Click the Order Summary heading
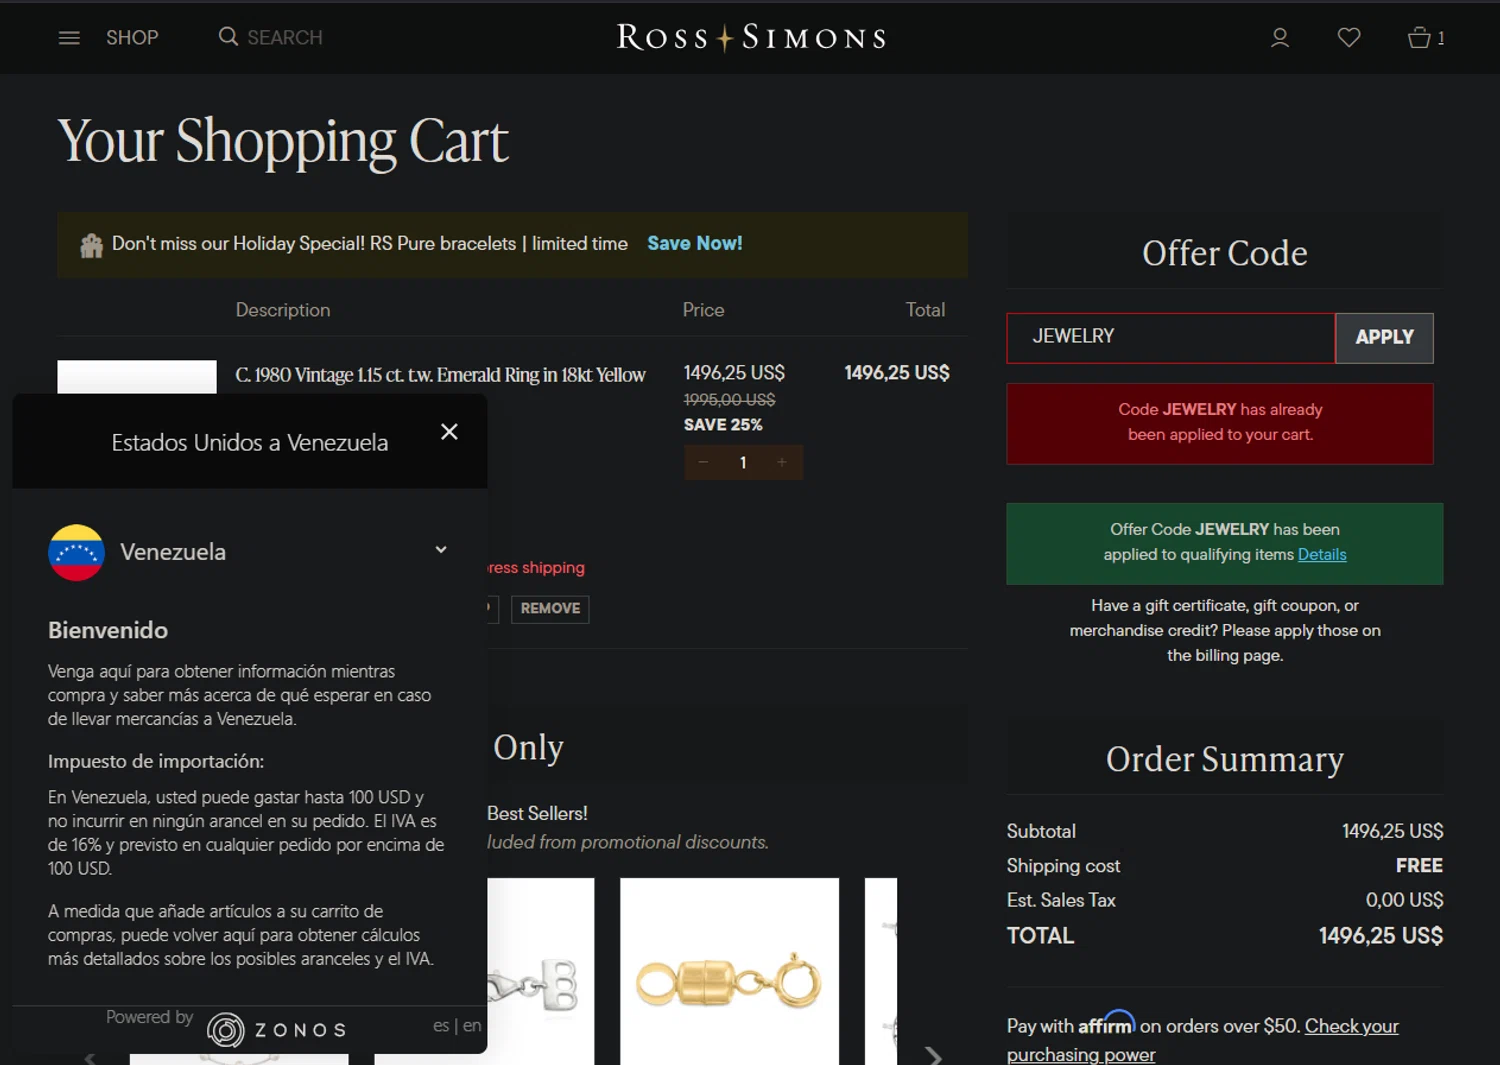Screen dimensions: 1500x1065 click(1225, 759)
